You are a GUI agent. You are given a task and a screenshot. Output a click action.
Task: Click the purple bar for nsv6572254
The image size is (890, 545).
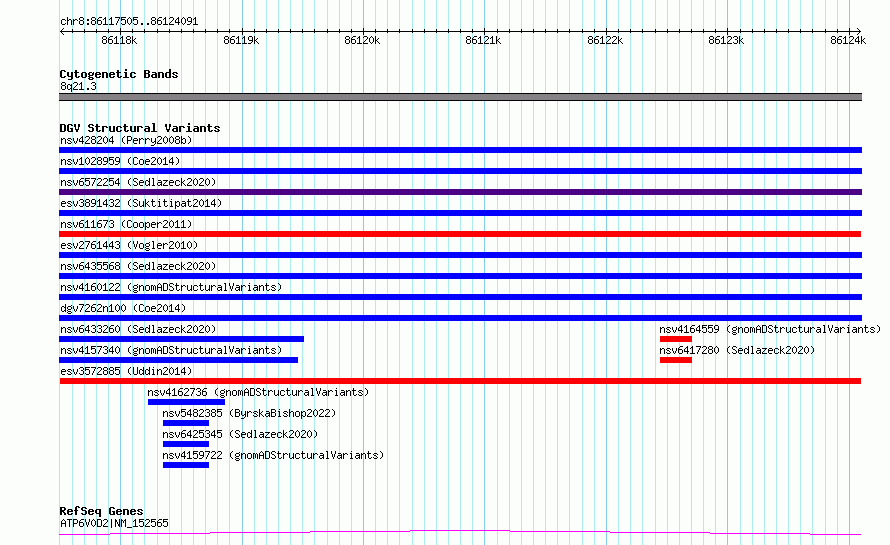[460, 192]
